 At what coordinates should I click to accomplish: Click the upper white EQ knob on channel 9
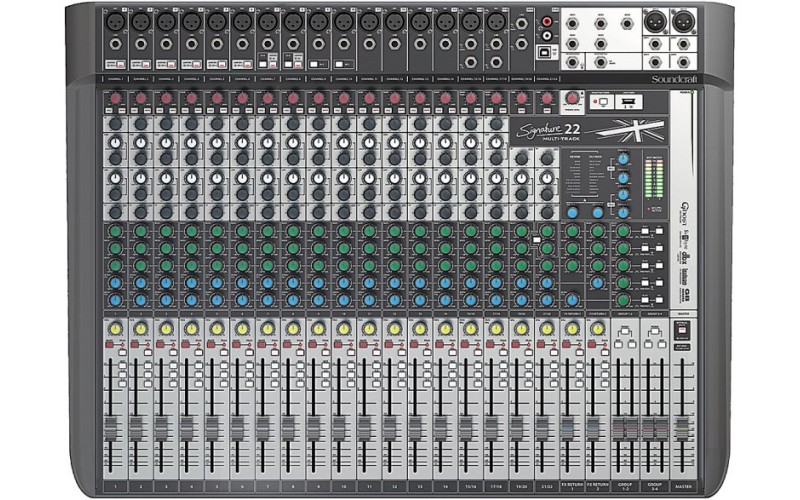point(319,143)
